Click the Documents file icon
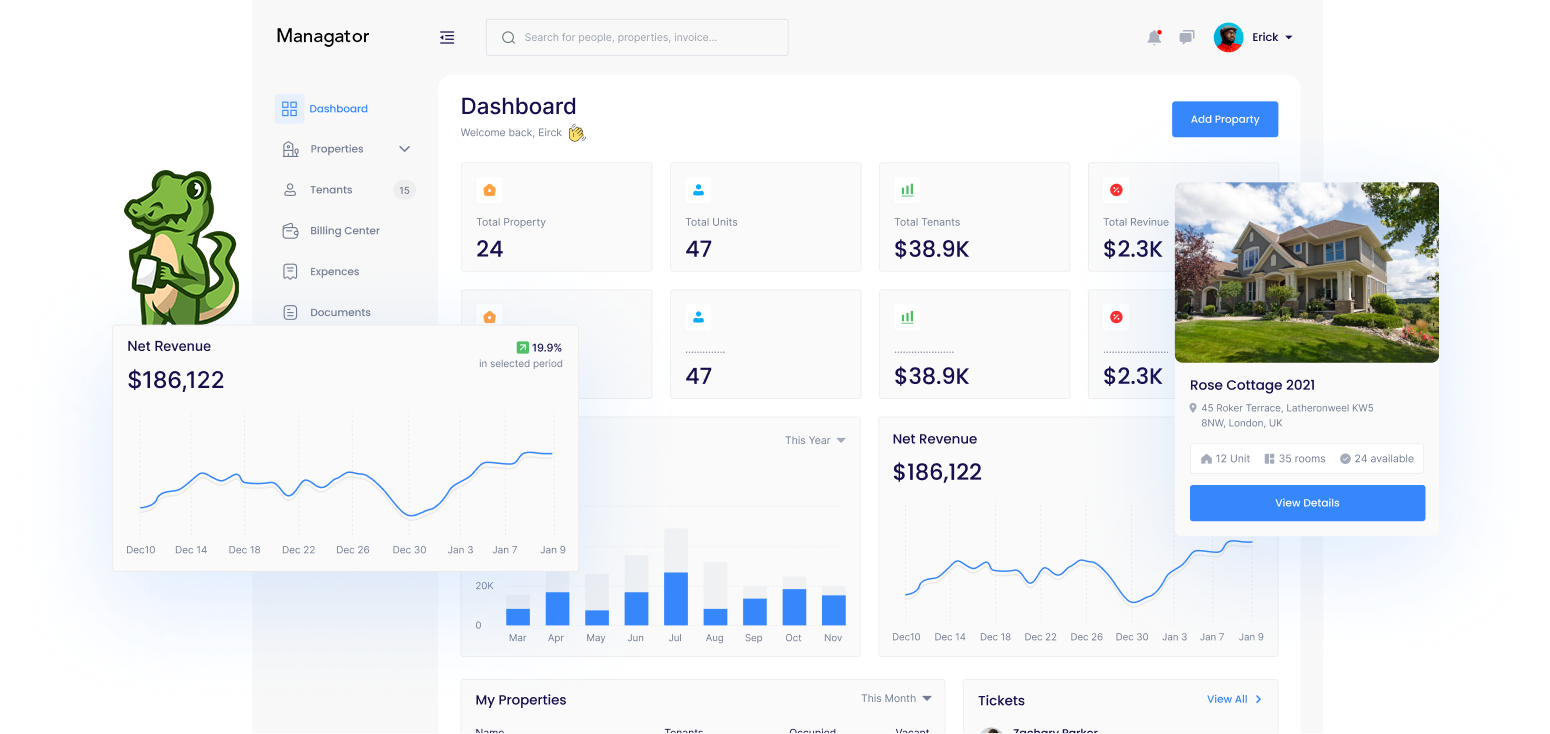This screenshot has width=1550, height=734. [x=290, y=313]
